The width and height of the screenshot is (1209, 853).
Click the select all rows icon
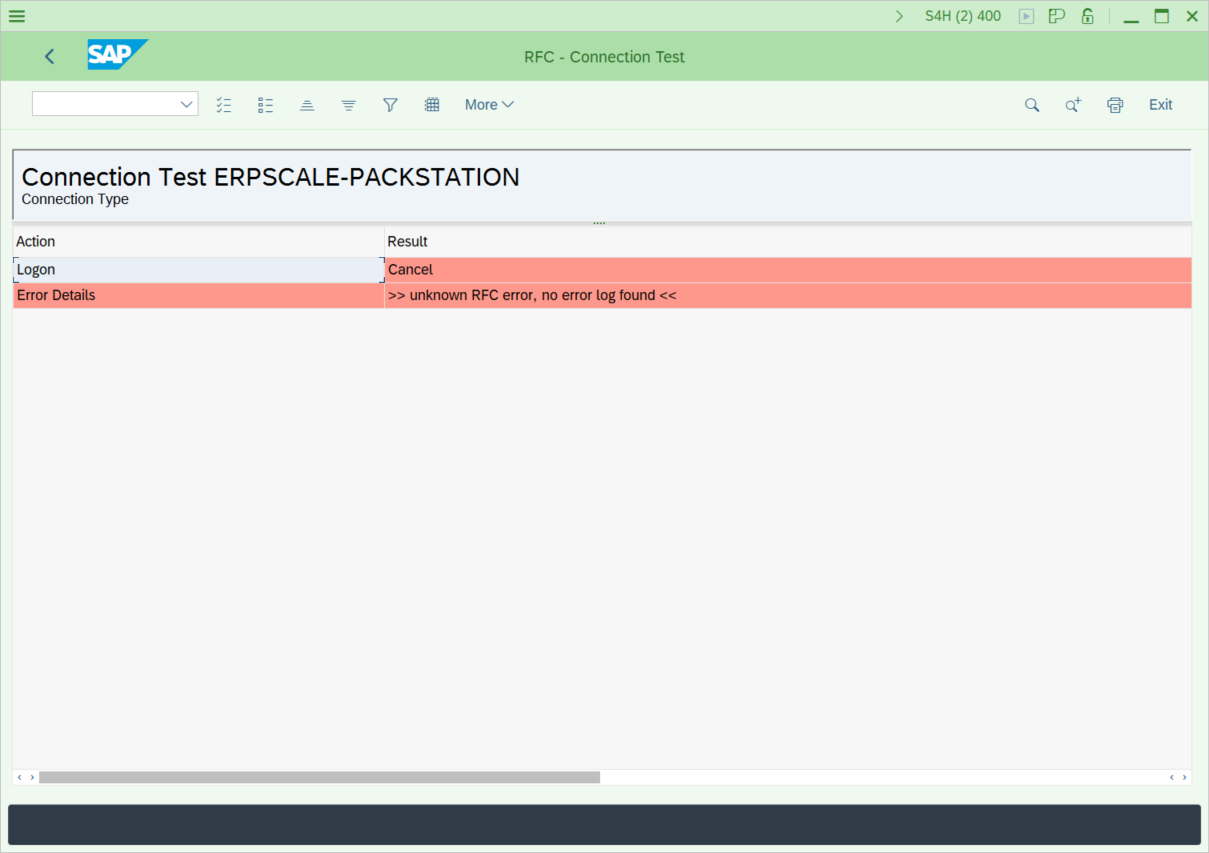pyautogui.click(x=224, y=105)
